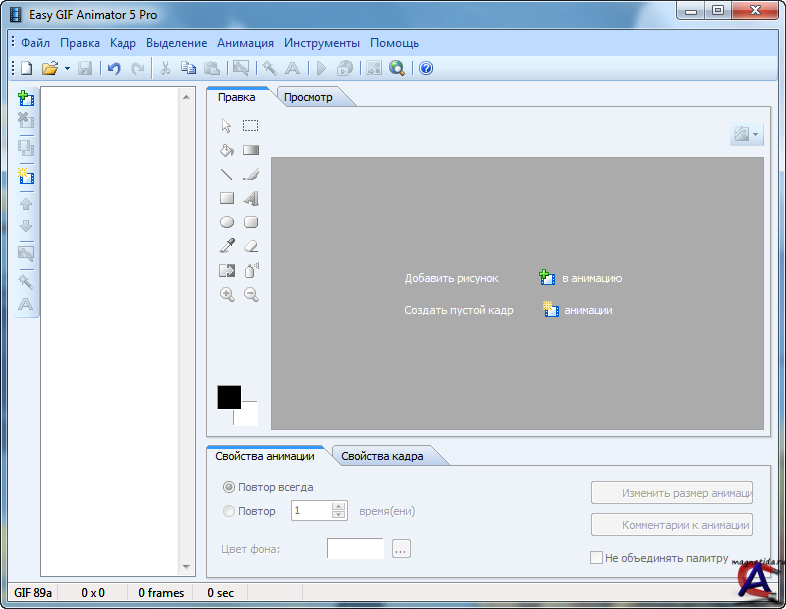Screen dimensions: 786x609
Task: Select the ellipse shape tool
Action: (227, 222)
